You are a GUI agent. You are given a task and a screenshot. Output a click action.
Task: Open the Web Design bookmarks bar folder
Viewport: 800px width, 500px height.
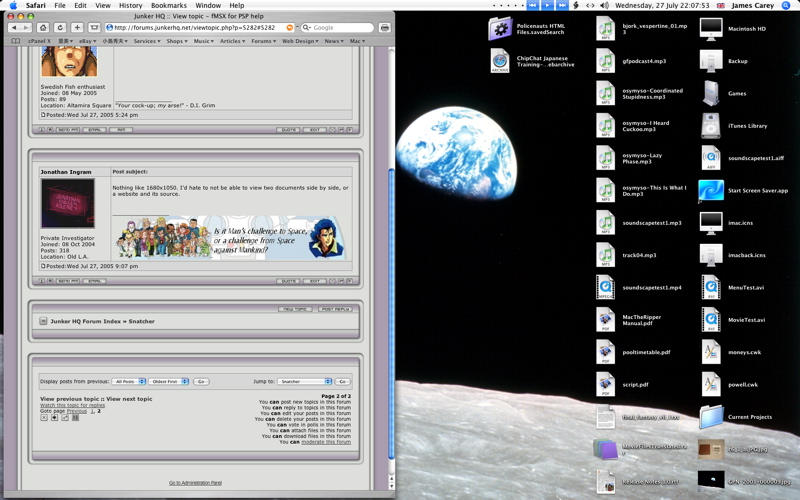[300, 41]
